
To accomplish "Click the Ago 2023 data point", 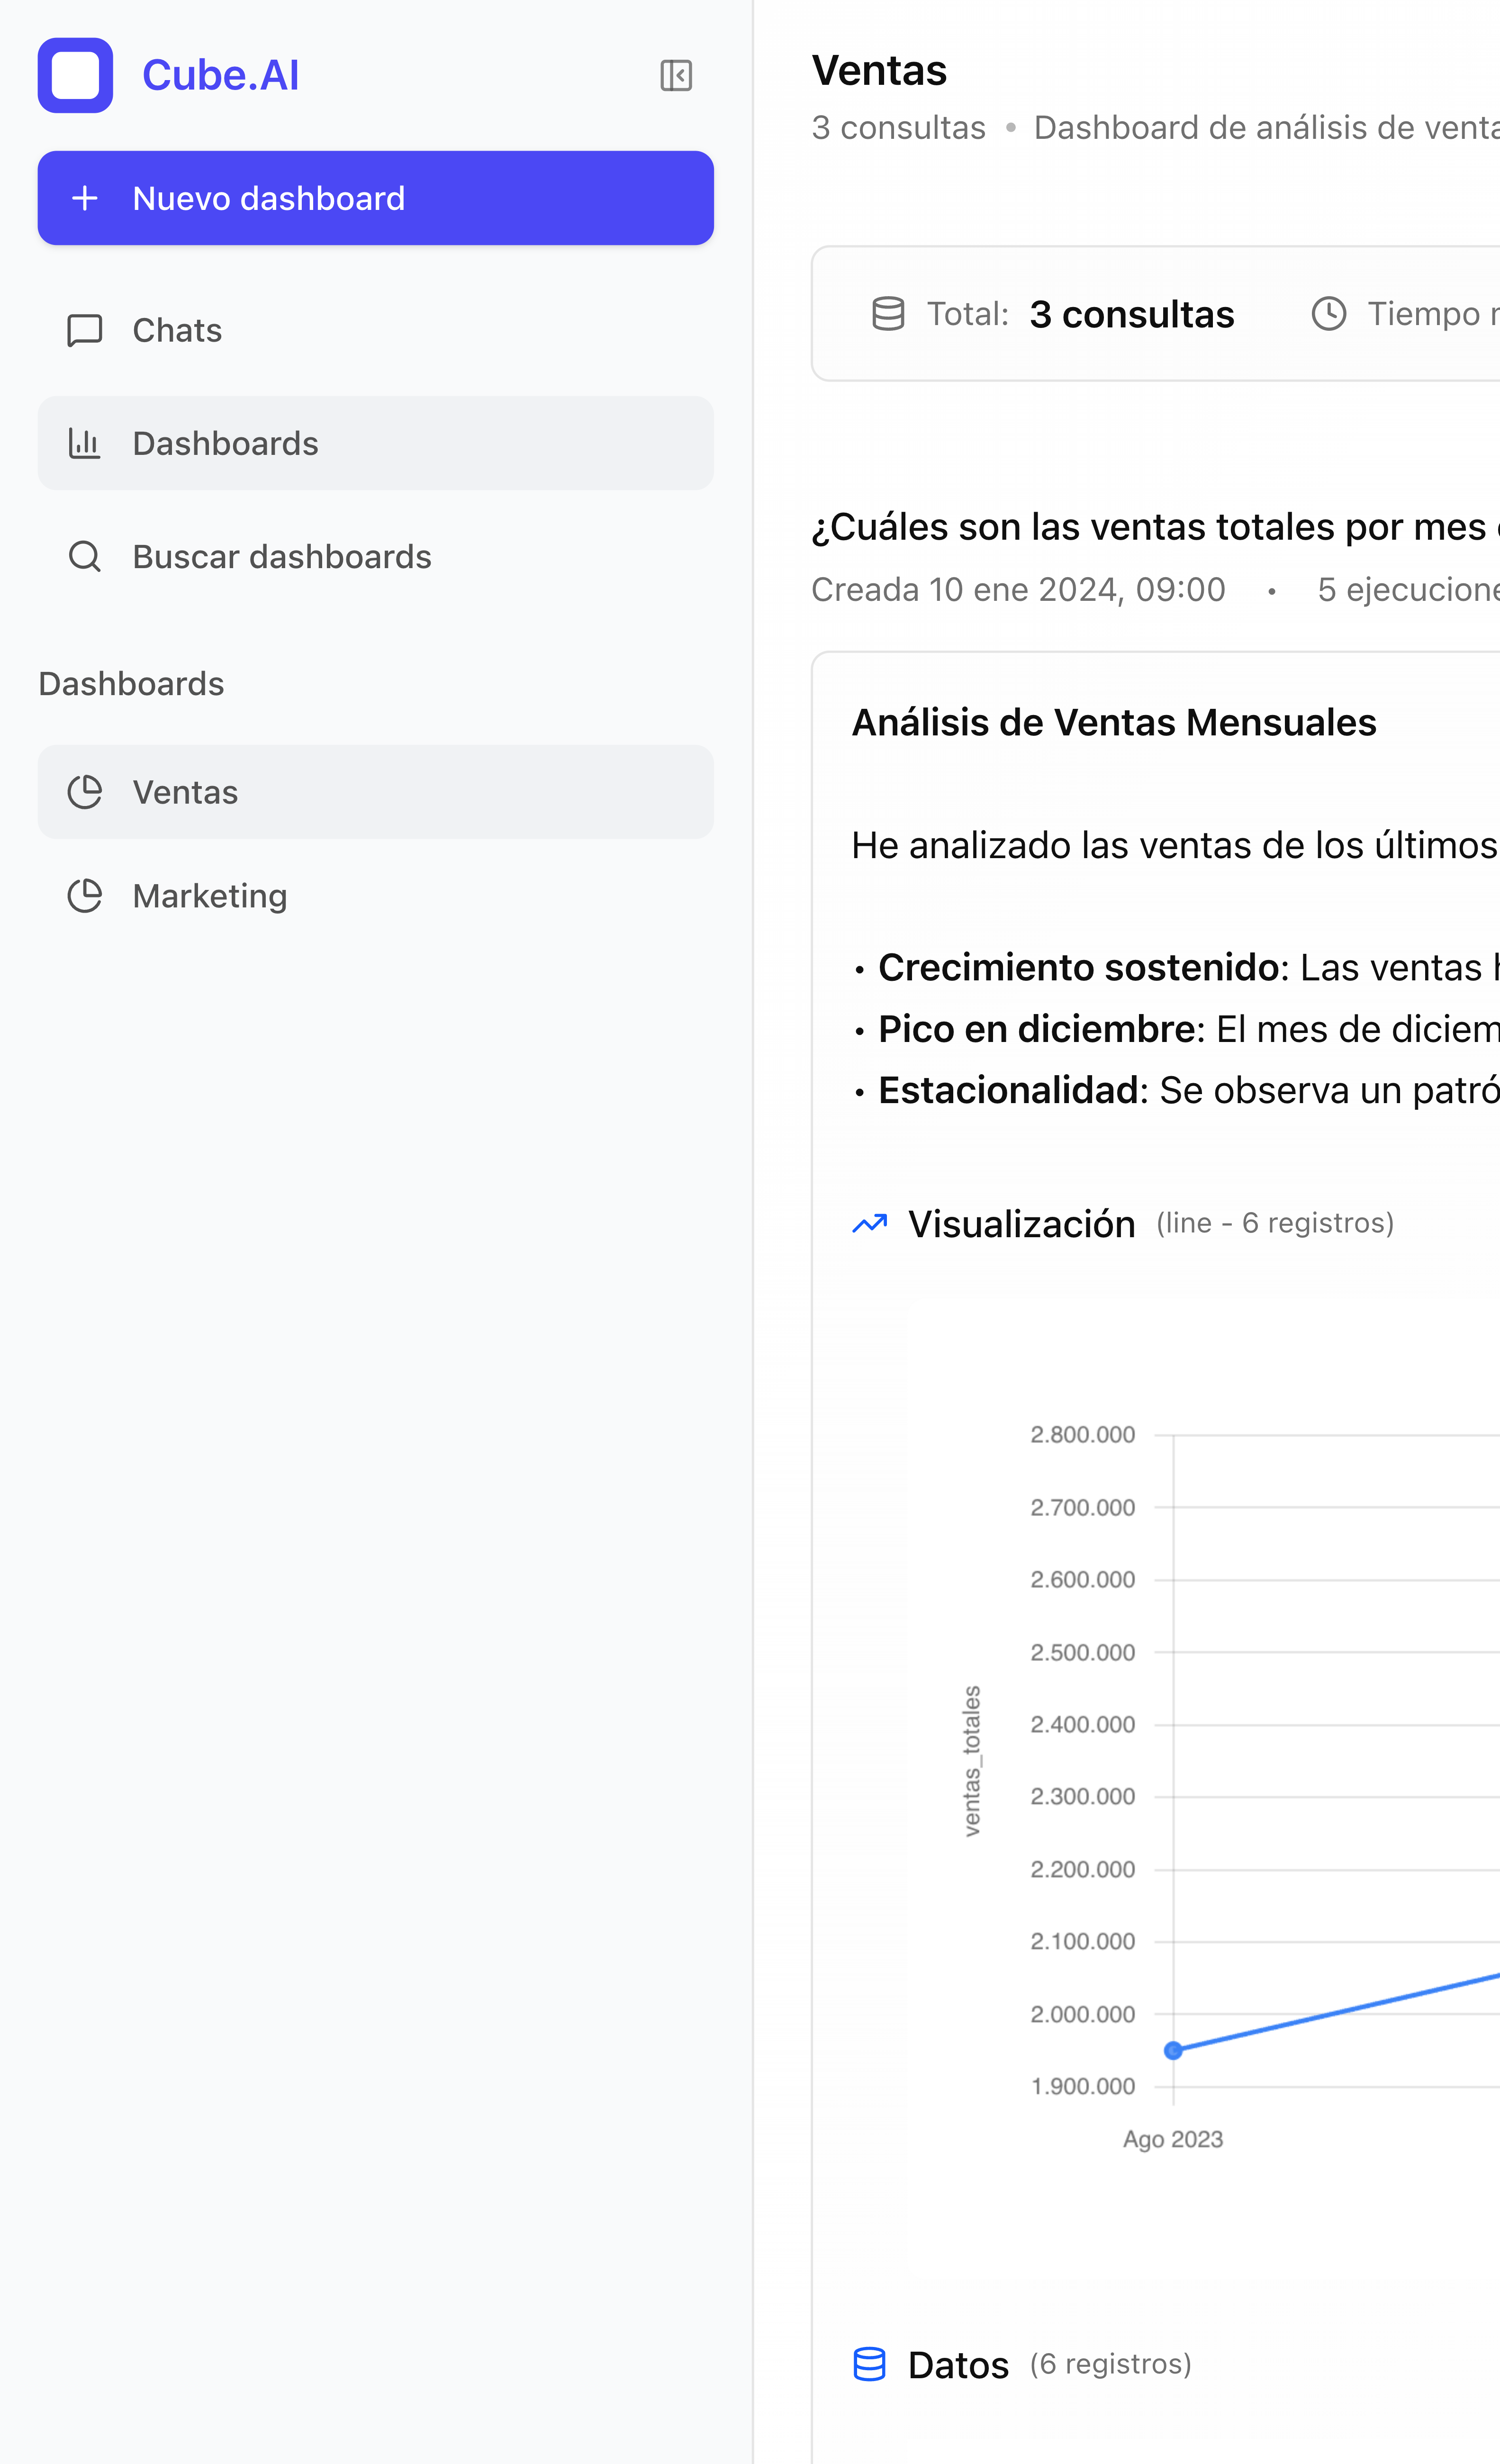I will 1173,2050.
